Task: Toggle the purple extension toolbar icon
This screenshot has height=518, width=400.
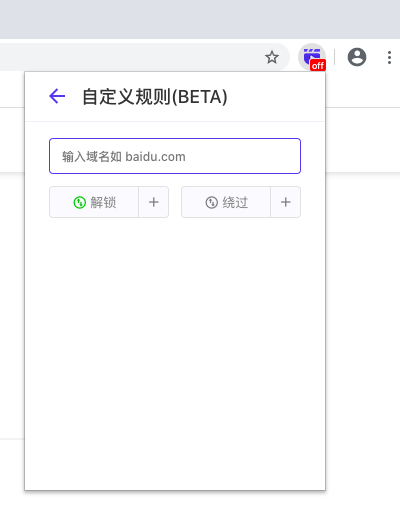Action: (x=312, y=57)
